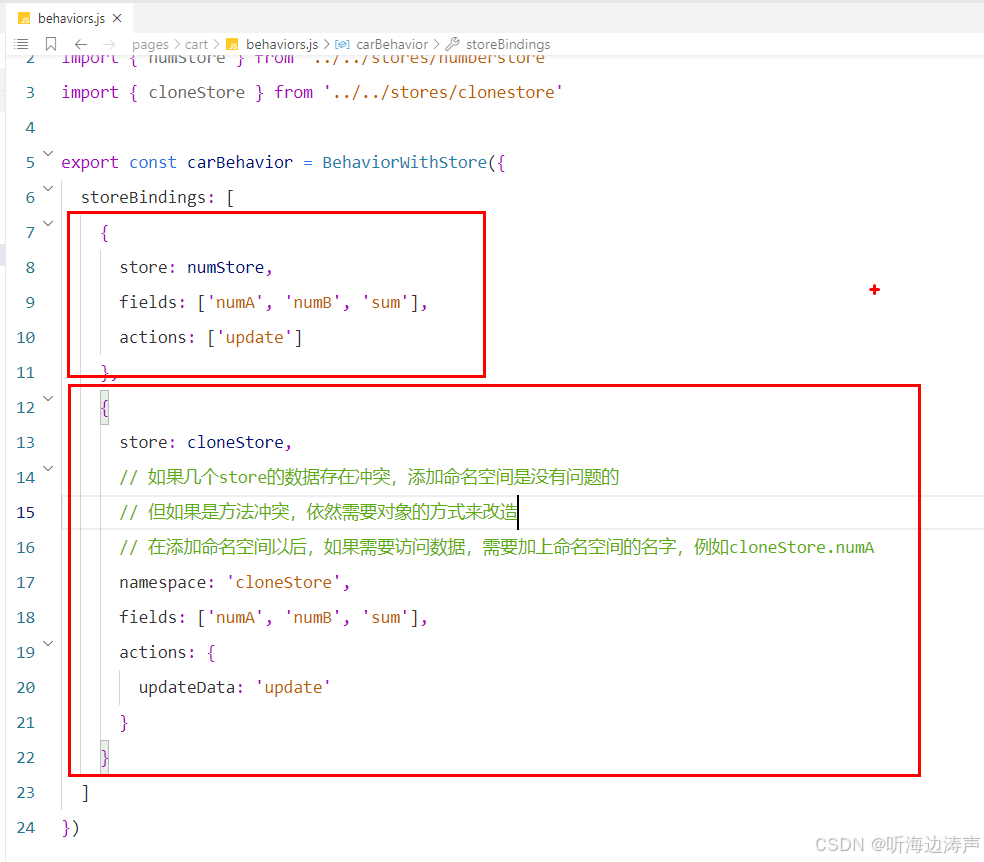Collapse the export carBehavior block at line 5
The width and height of the screenshot is (984, 862).
pos(47,152)
